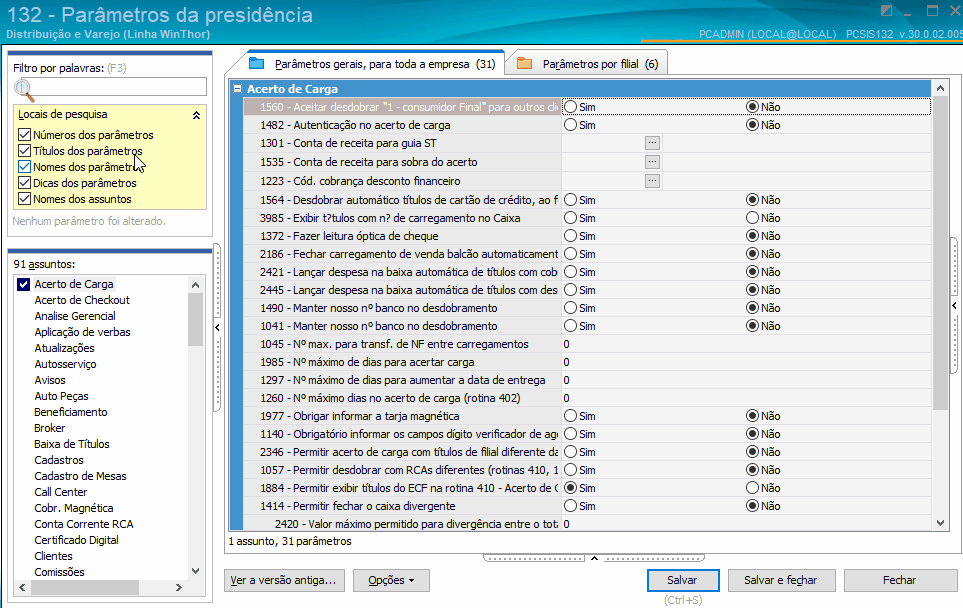The width and height of the screenshot is (963, 608).
Task: Click the Salvar button
Action: [x=682, y=580]
